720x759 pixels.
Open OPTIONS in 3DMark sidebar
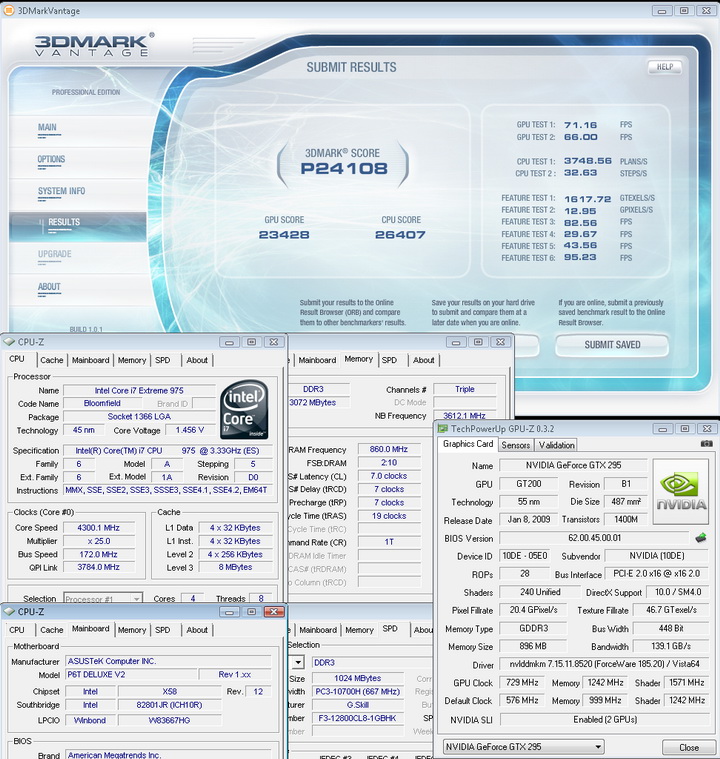pos(51,159)
